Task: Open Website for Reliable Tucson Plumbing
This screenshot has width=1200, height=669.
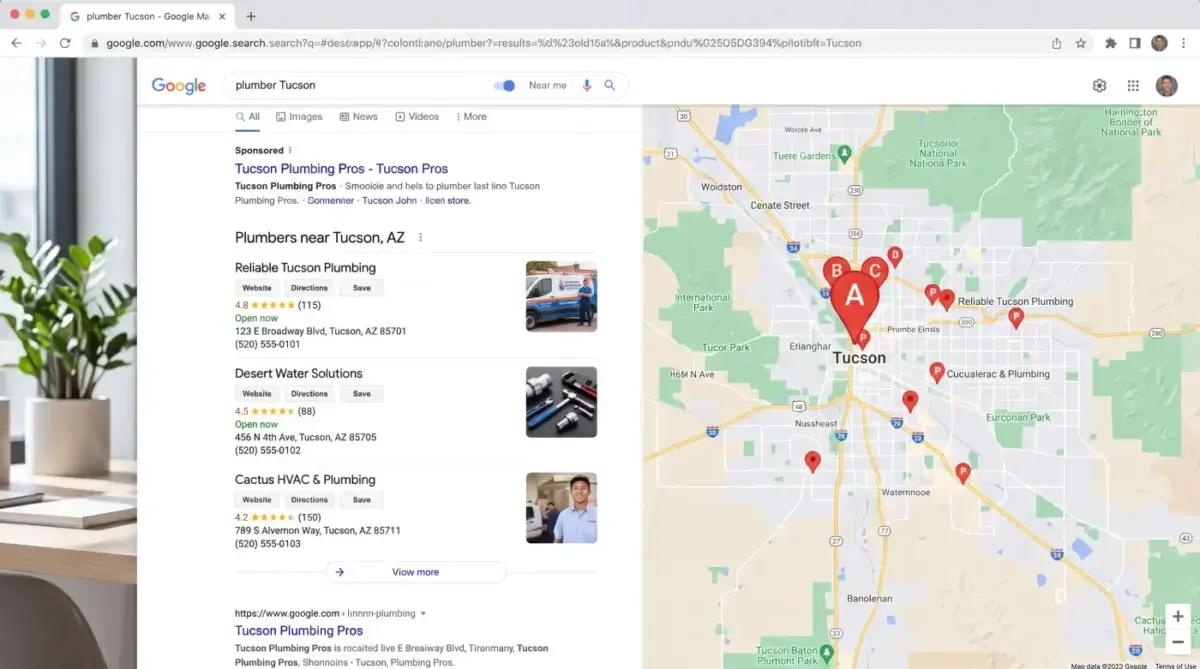Action: [x=257, y=288]
